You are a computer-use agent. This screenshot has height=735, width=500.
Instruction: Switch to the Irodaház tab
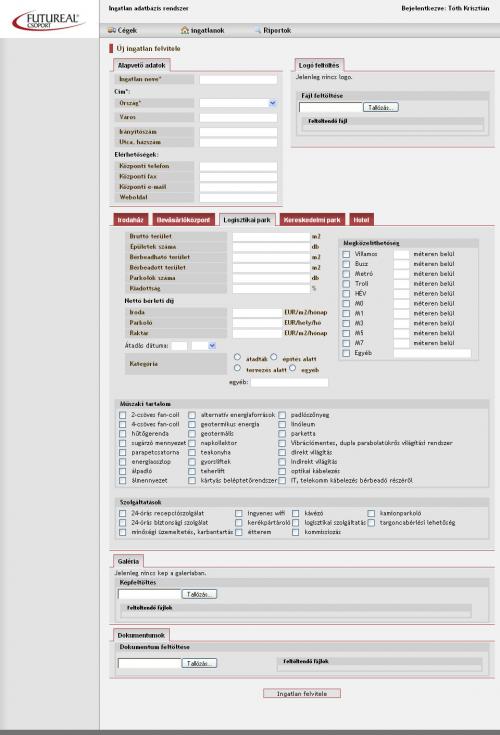pos(131,220)
